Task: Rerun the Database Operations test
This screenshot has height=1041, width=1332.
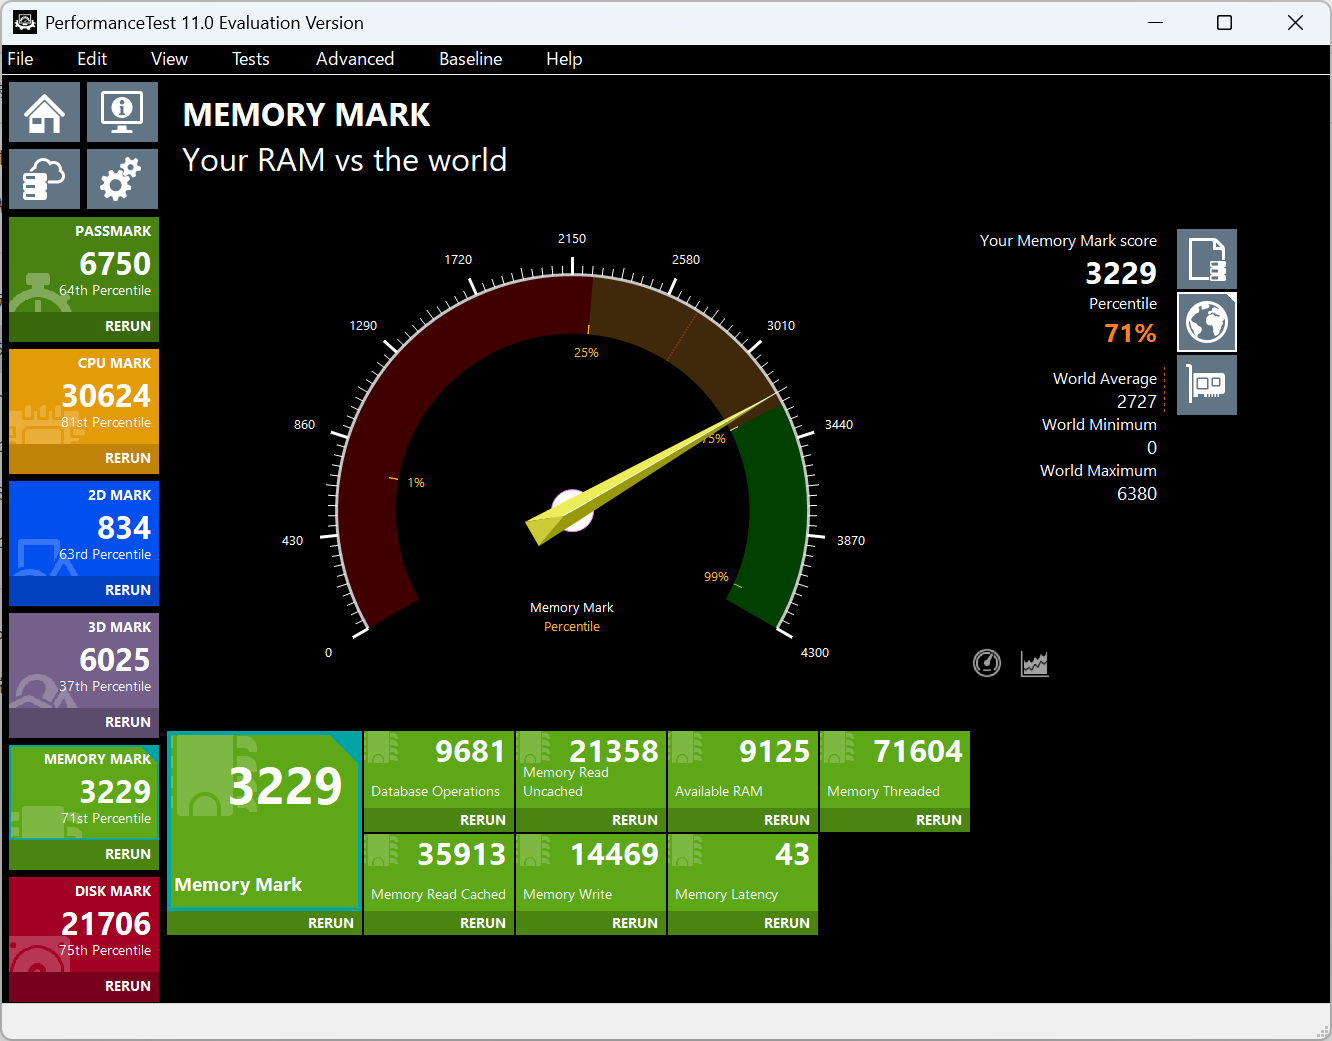Action: click(x=483, y=820)
